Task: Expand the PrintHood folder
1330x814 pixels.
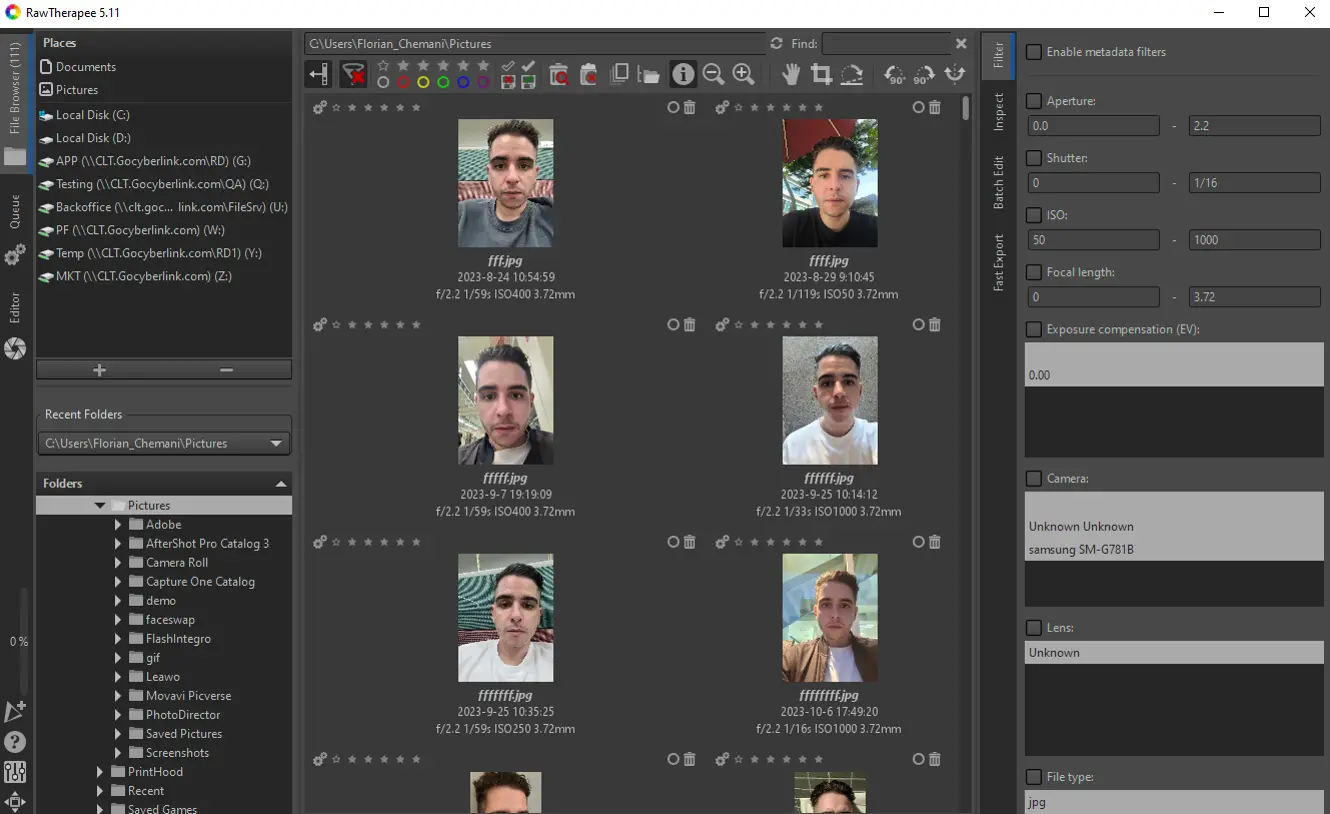Action: tap(100, 772)
